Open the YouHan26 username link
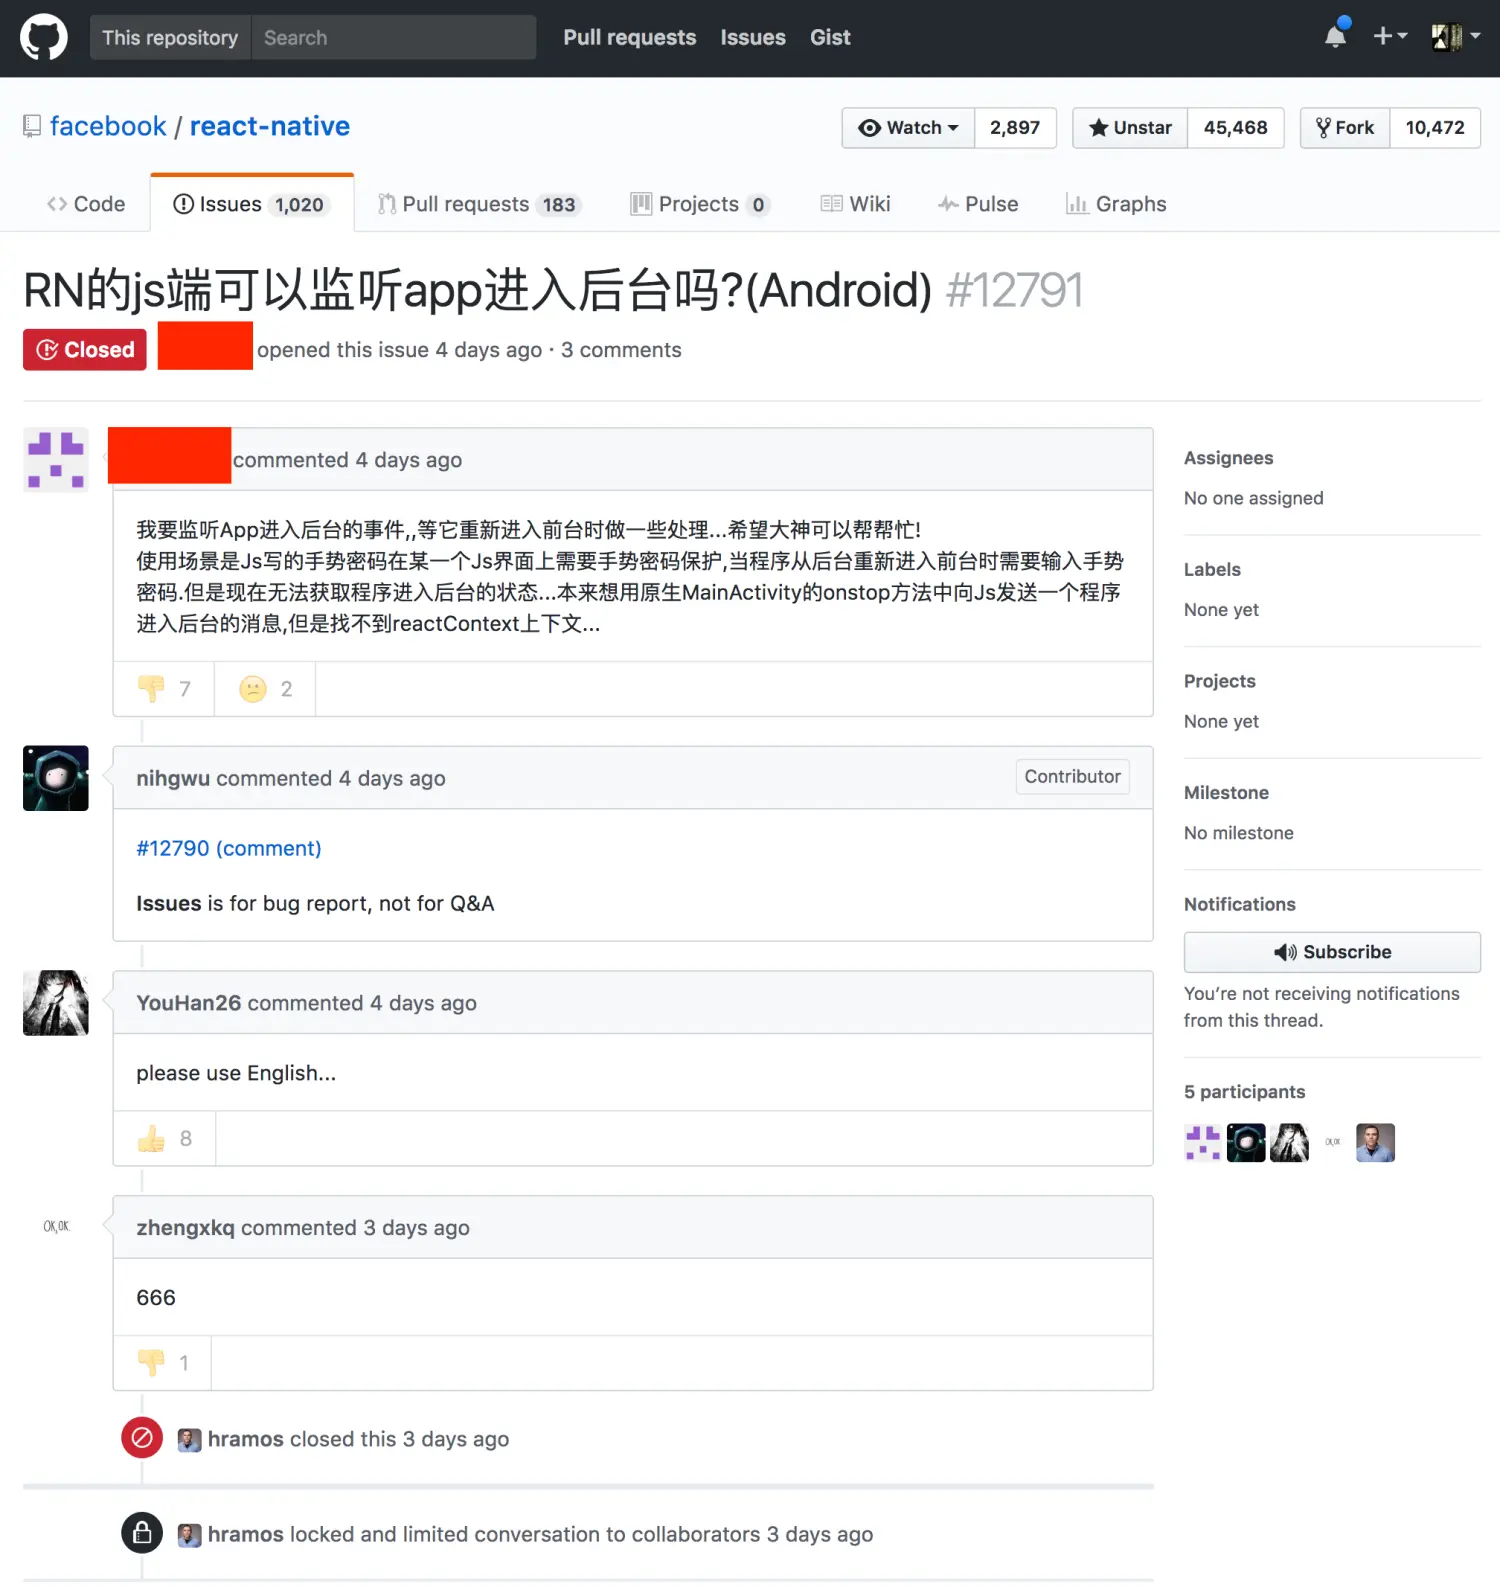The width and height of the screenshot is (1500, 1590). point(189,1003)
